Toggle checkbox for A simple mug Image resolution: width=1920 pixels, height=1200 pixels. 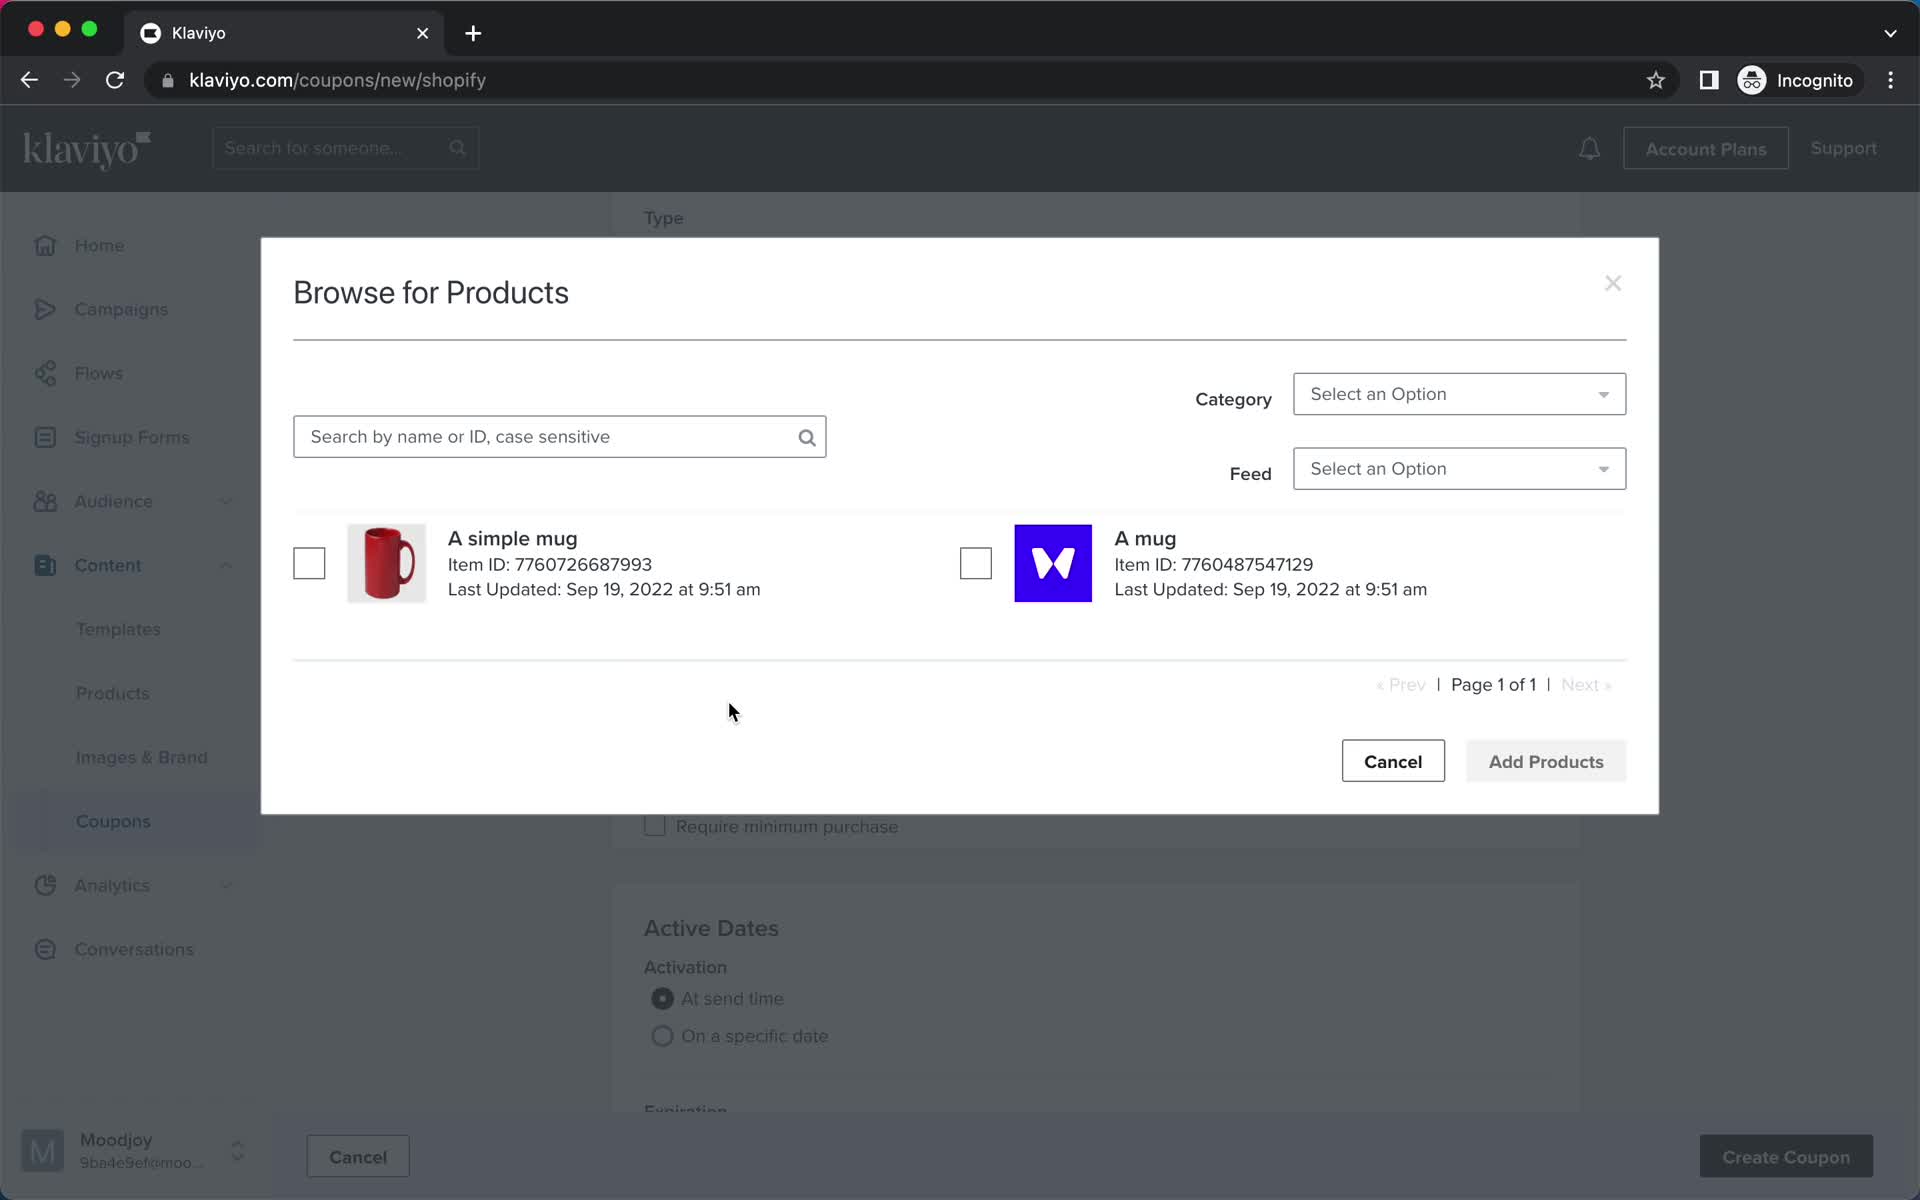[310, 564]
